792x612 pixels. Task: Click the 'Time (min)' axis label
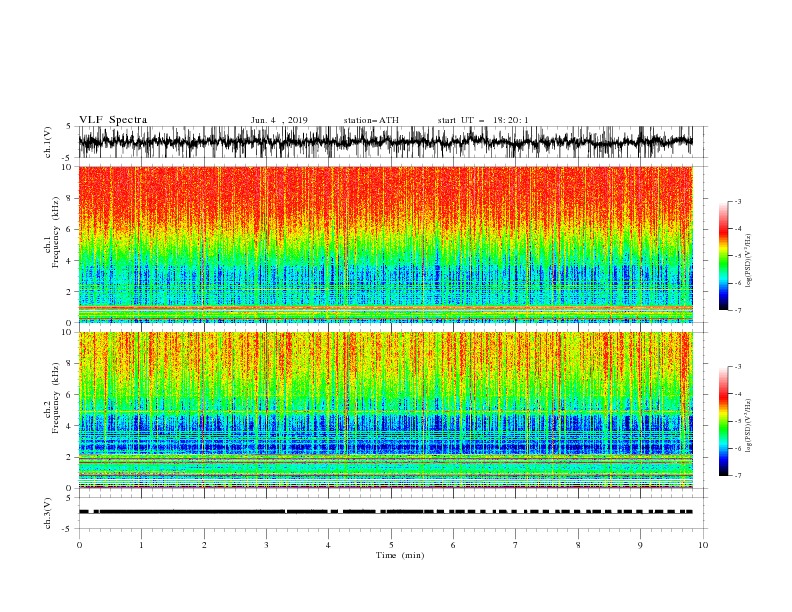[400, 555]
